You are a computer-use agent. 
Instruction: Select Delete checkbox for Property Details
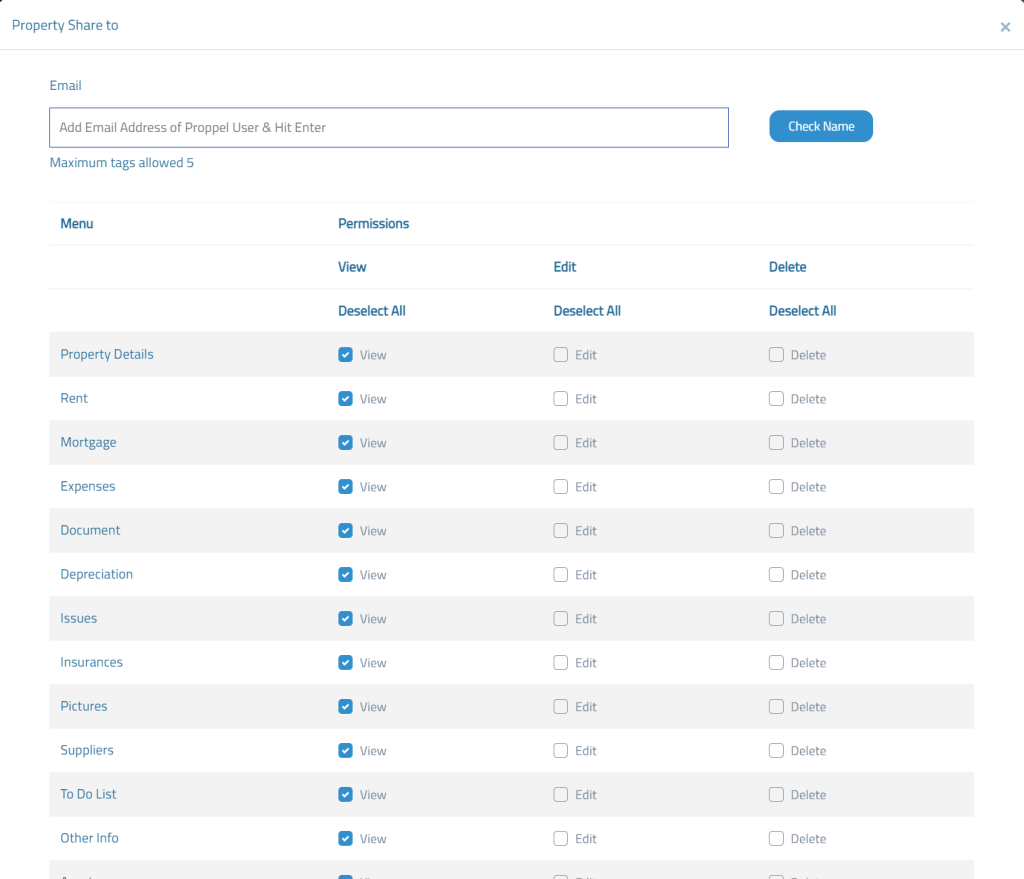coord(776,355)
